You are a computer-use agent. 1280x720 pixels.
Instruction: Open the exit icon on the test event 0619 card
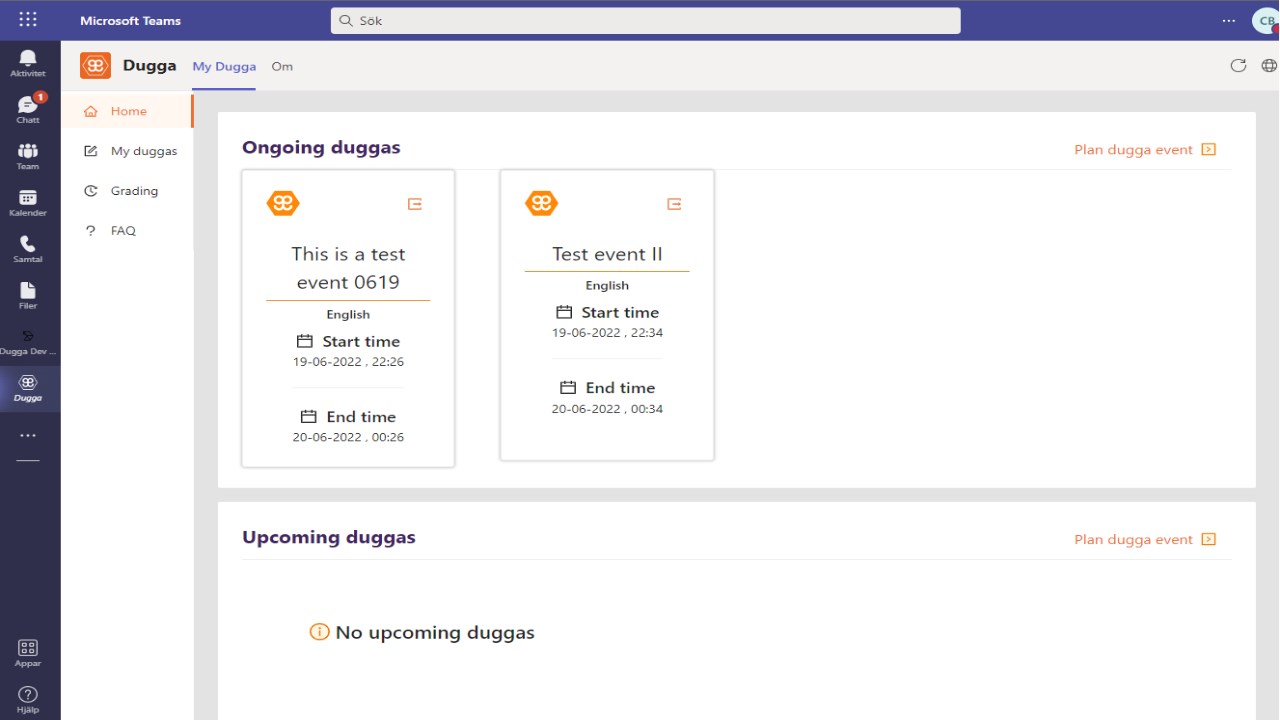pos(415,204)
